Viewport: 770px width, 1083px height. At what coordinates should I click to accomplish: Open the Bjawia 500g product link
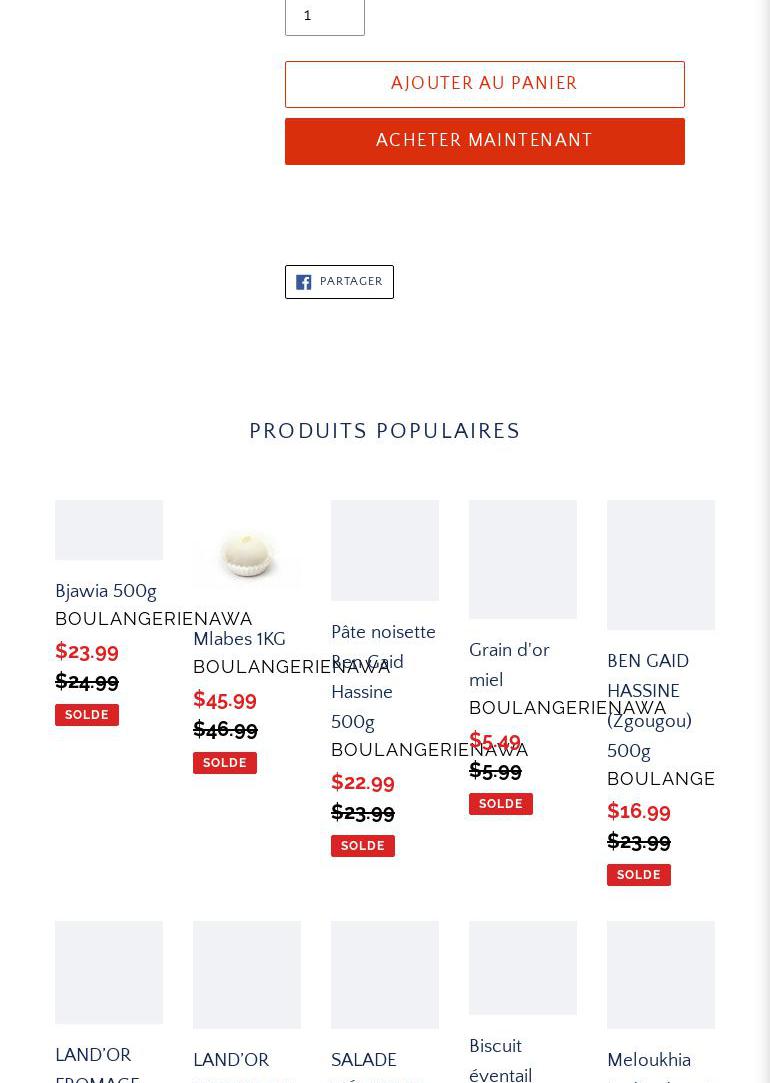coord(106,591)
